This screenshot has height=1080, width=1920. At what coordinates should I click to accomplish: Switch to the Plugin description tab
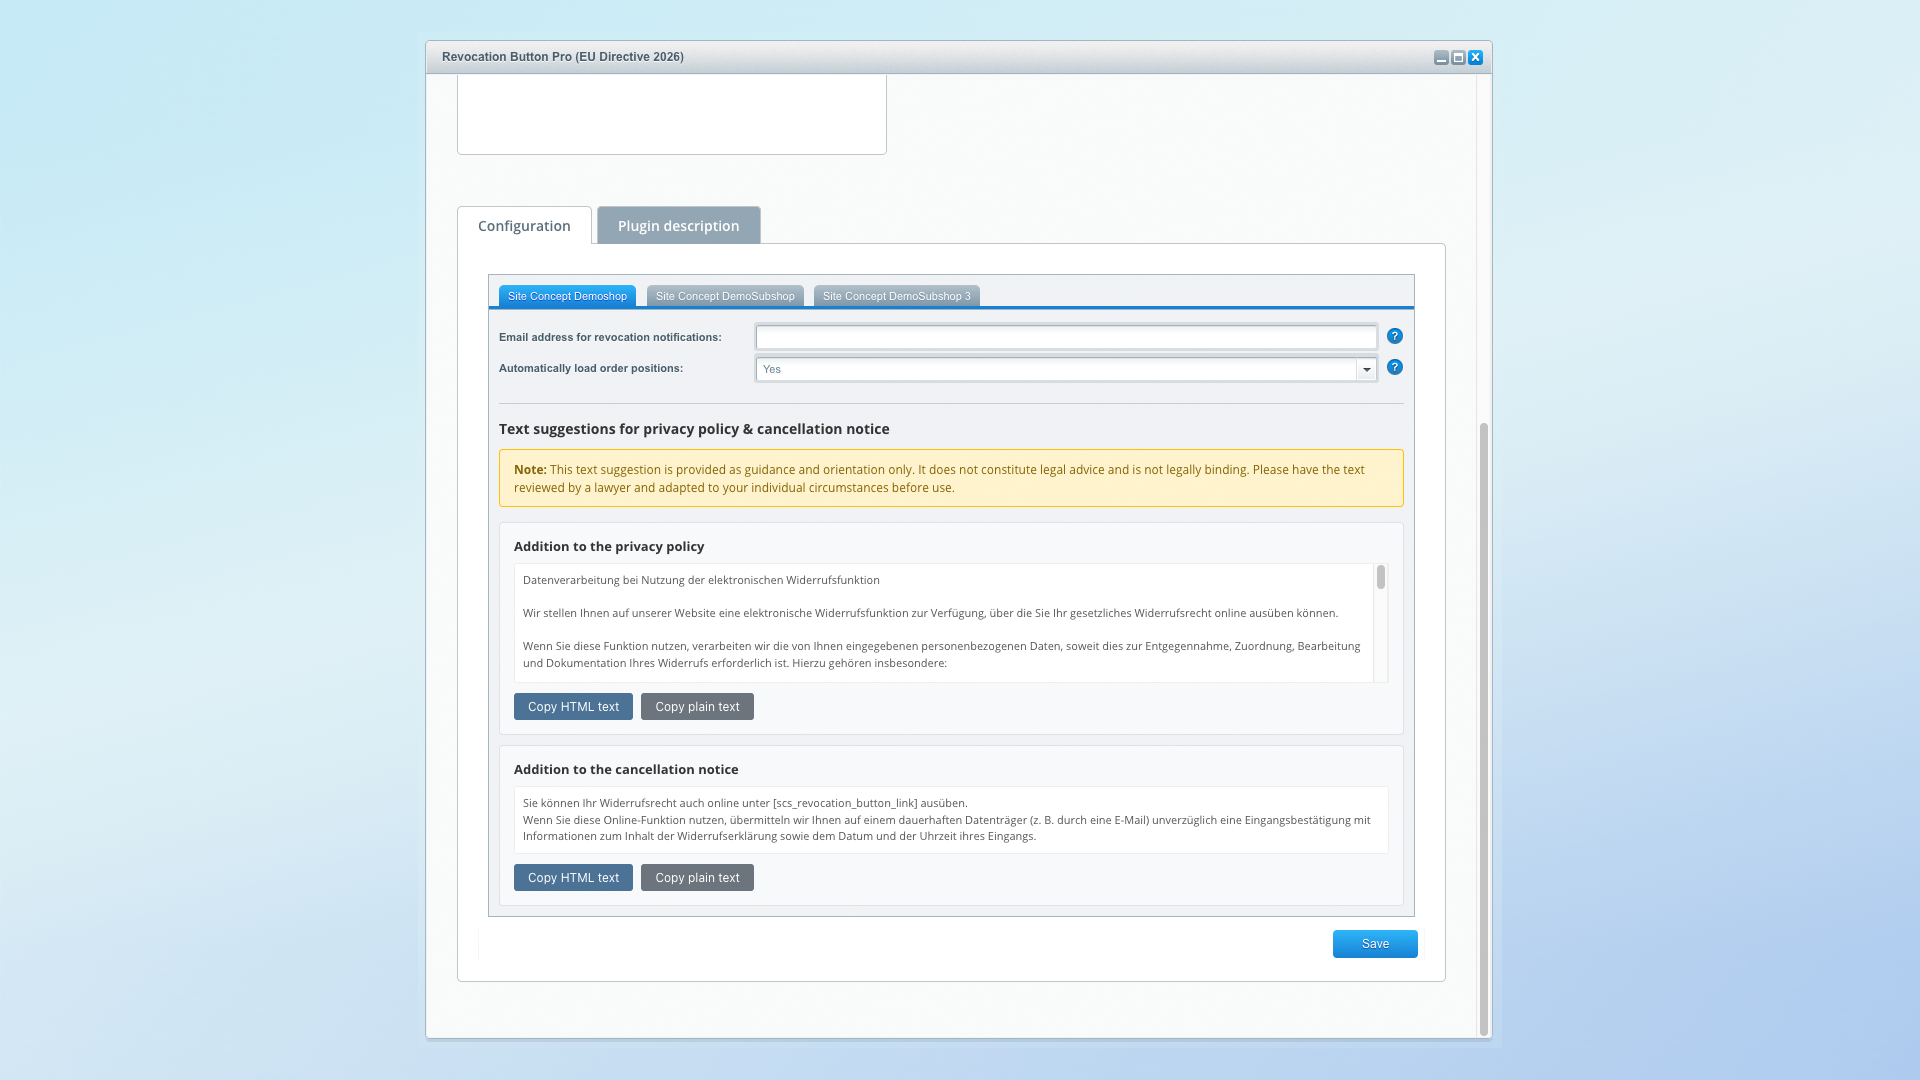tap(679, 226)
